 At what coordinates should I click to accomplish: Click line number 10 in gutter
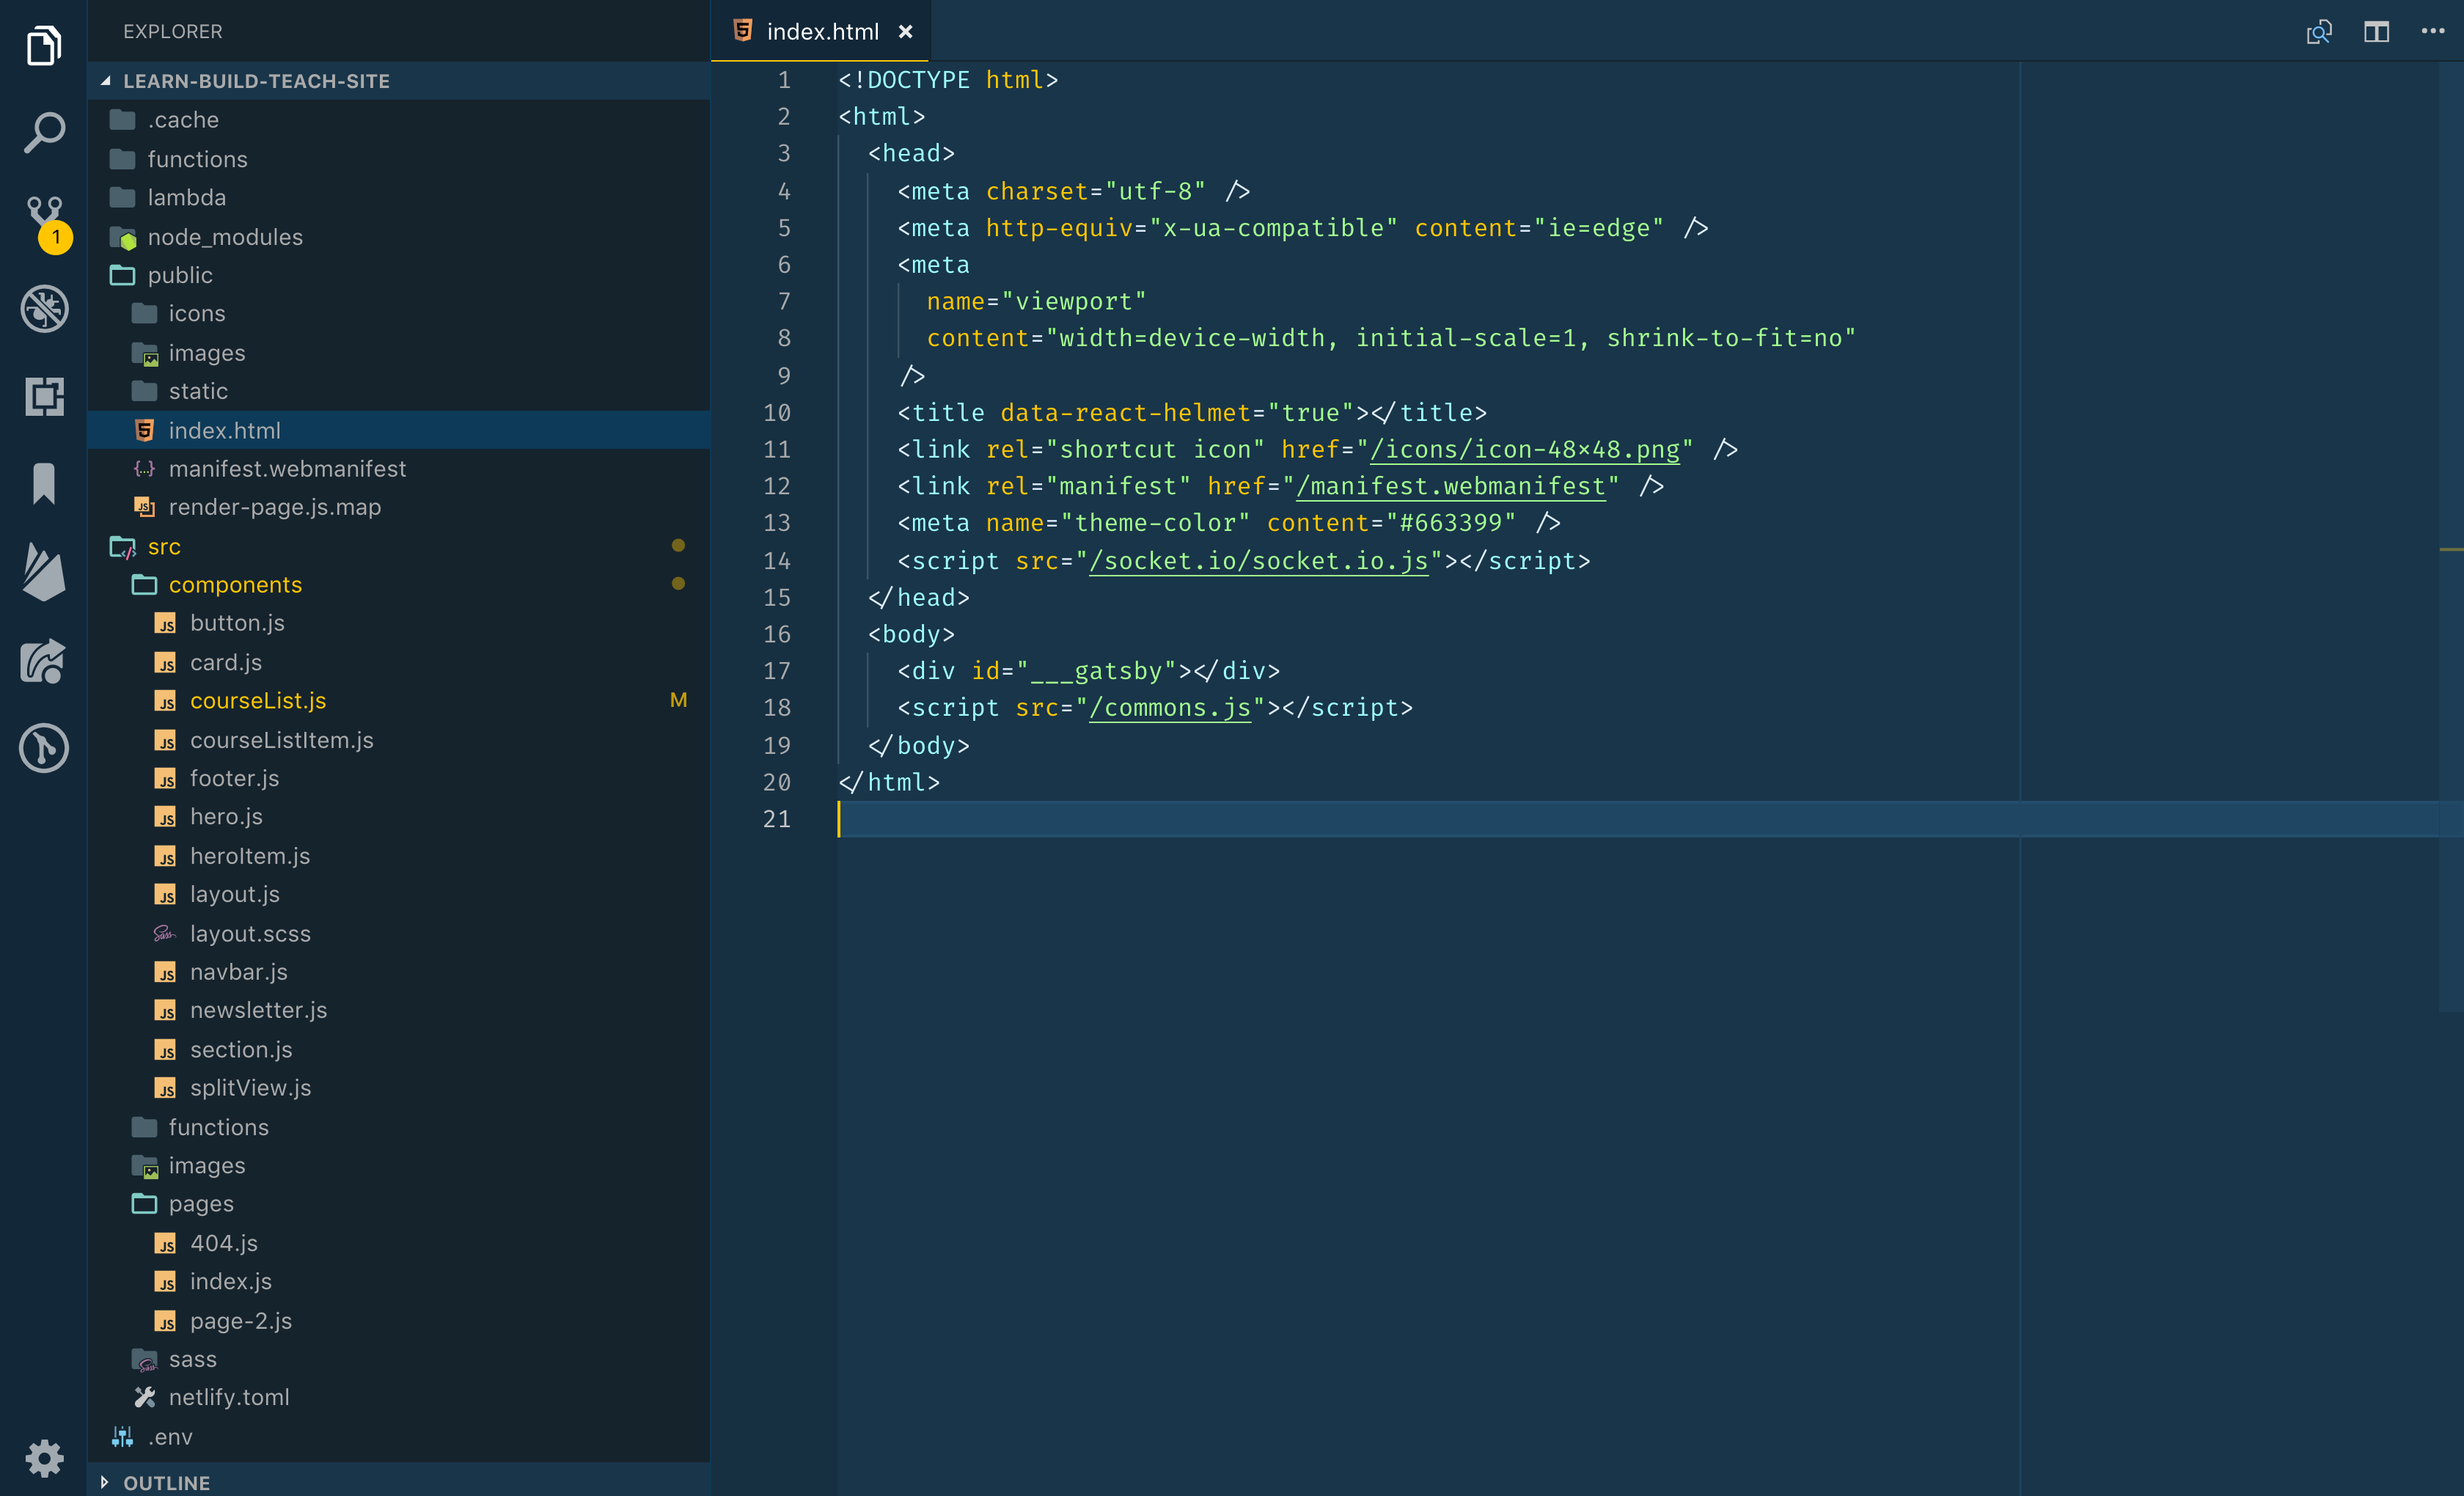(x=776, y=413)
